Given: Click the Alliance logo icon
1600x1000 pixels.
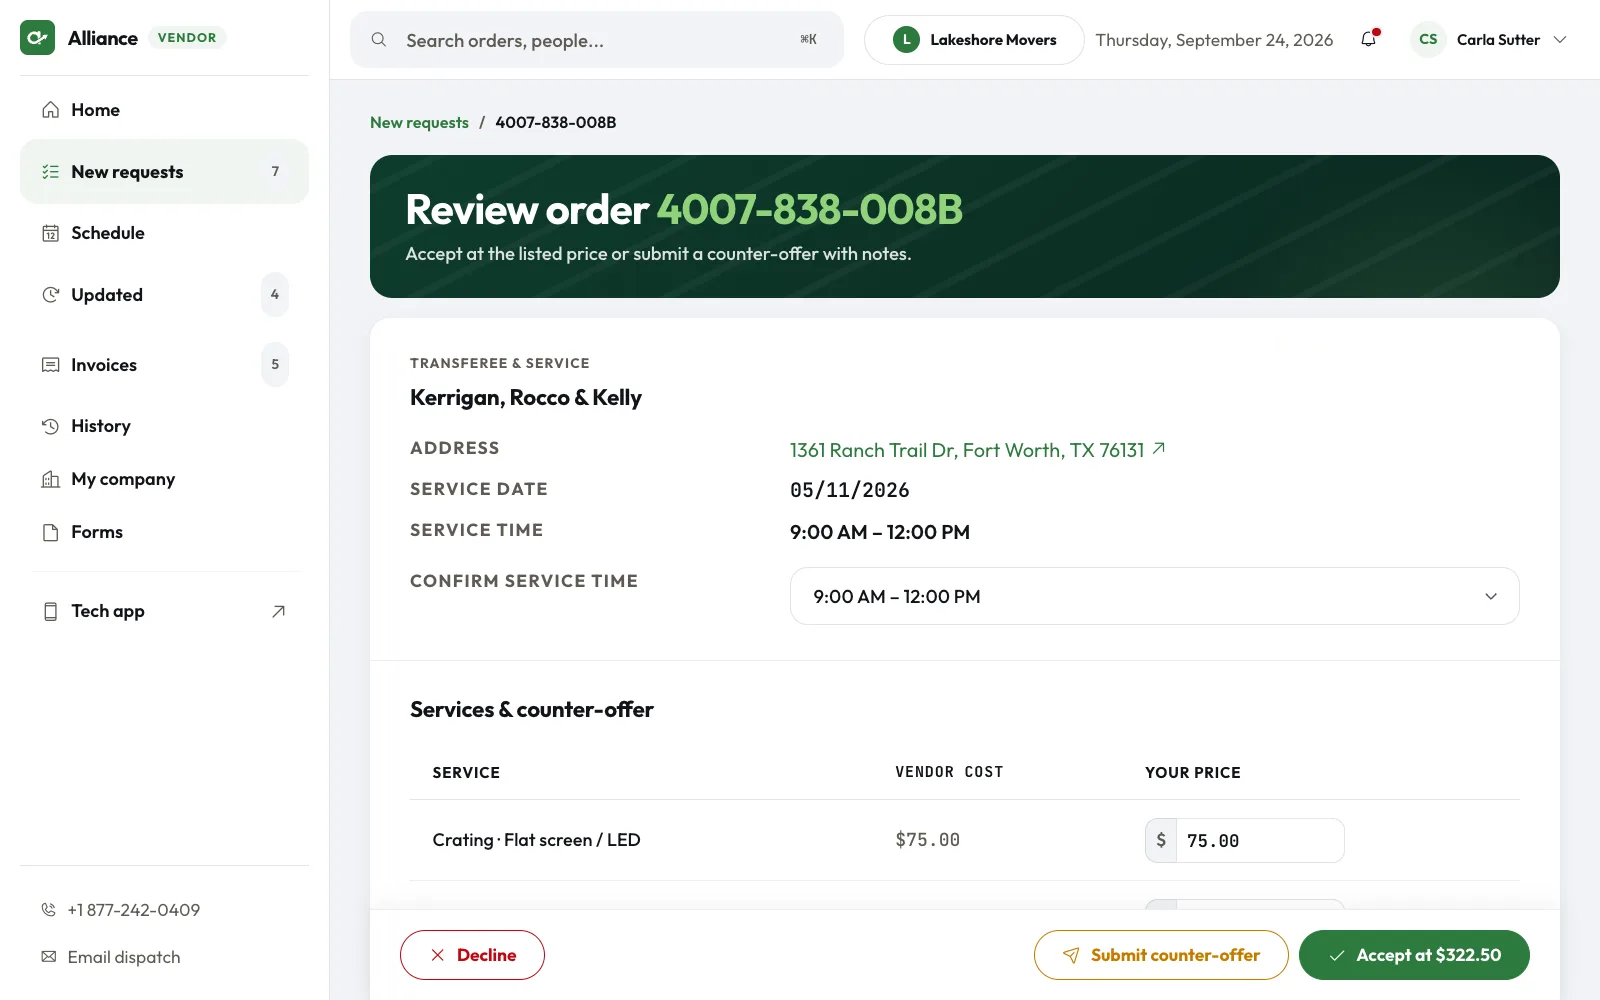Looking at the screenshot, I should [38, 38].
